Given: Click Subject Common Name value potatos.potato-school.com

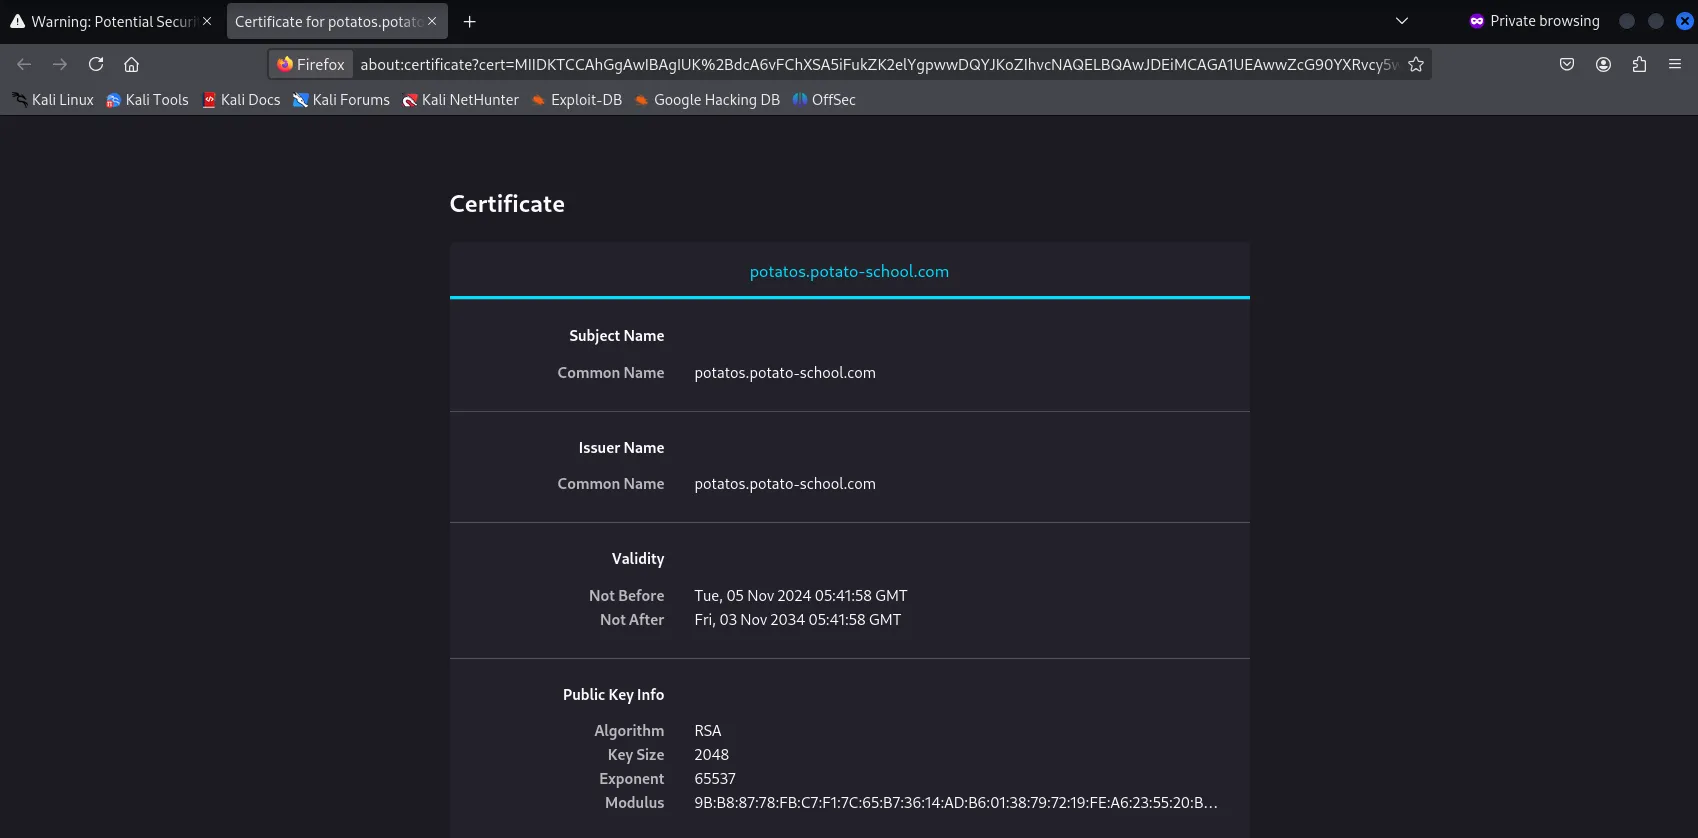Looking at the screenshot, I should [785, 373].
